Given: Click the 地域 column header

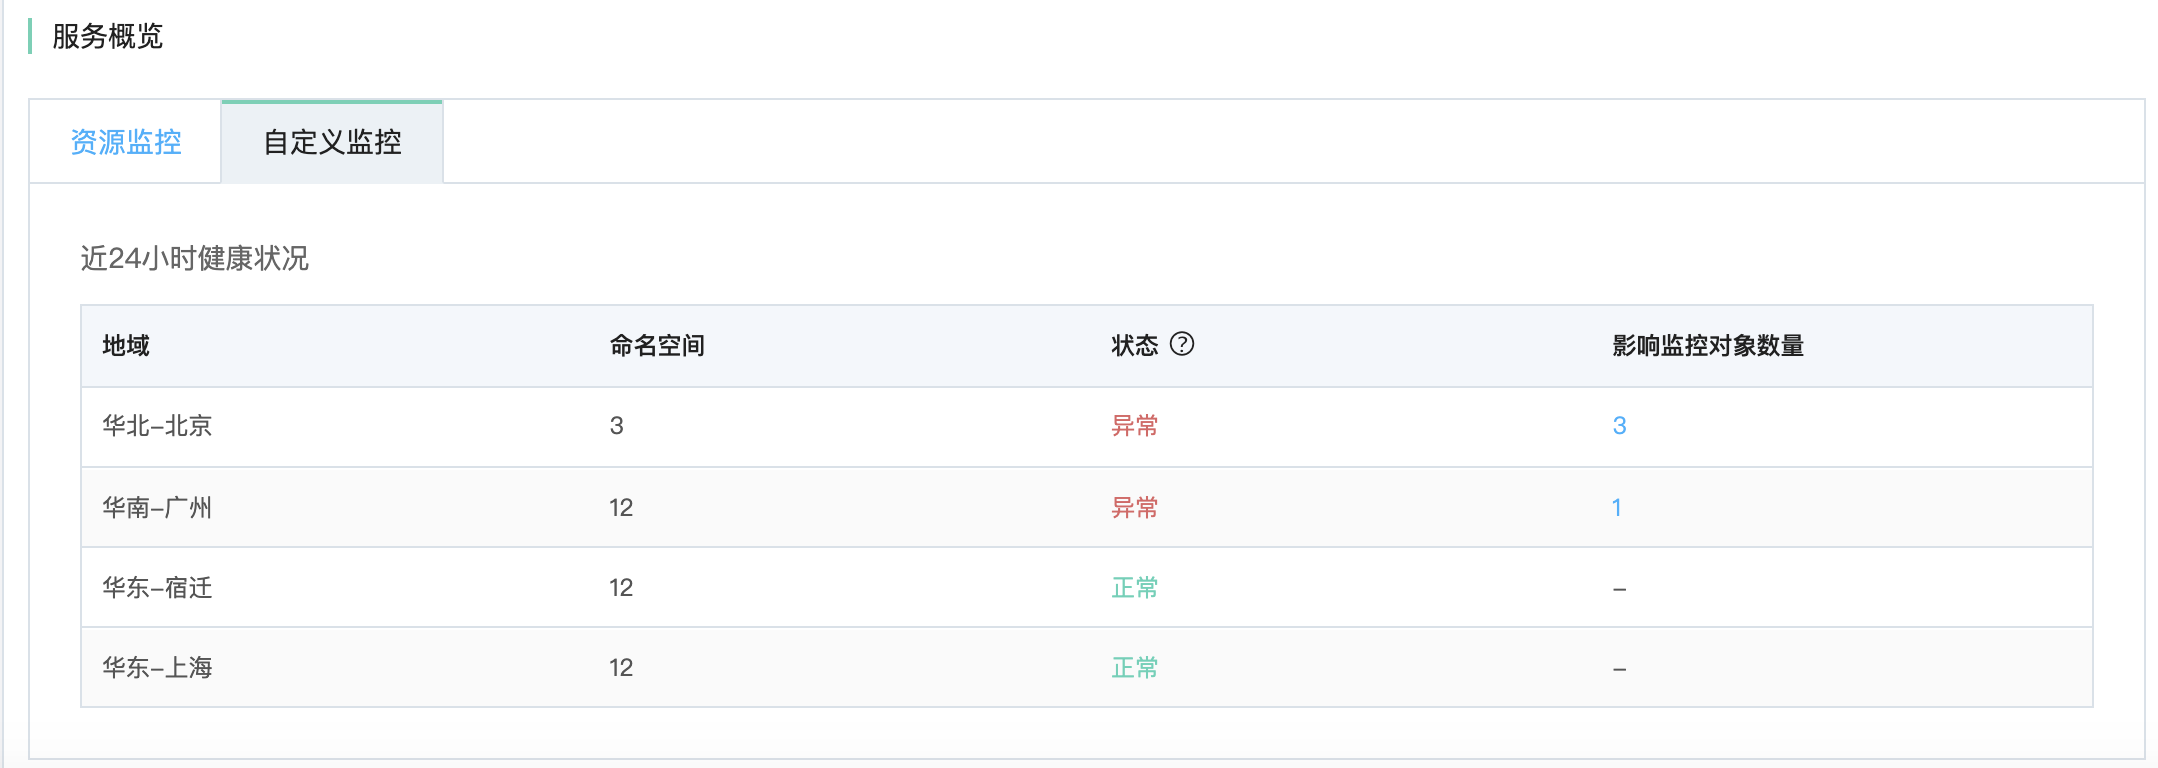Looking at the screenshot, I should click(x=126, y=346).
